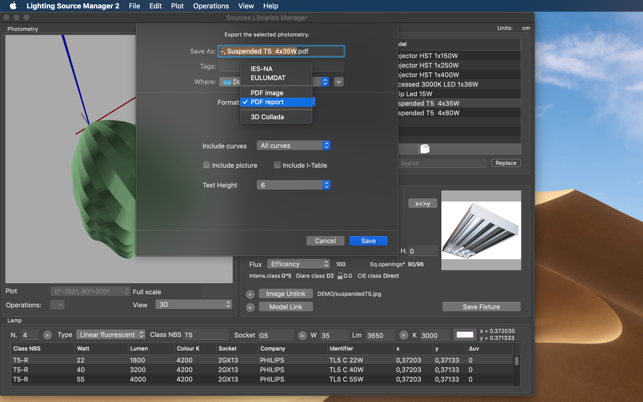Open the Edit menu
The width and height of the screenshot is (643, 402).
[x=155, y=6]
